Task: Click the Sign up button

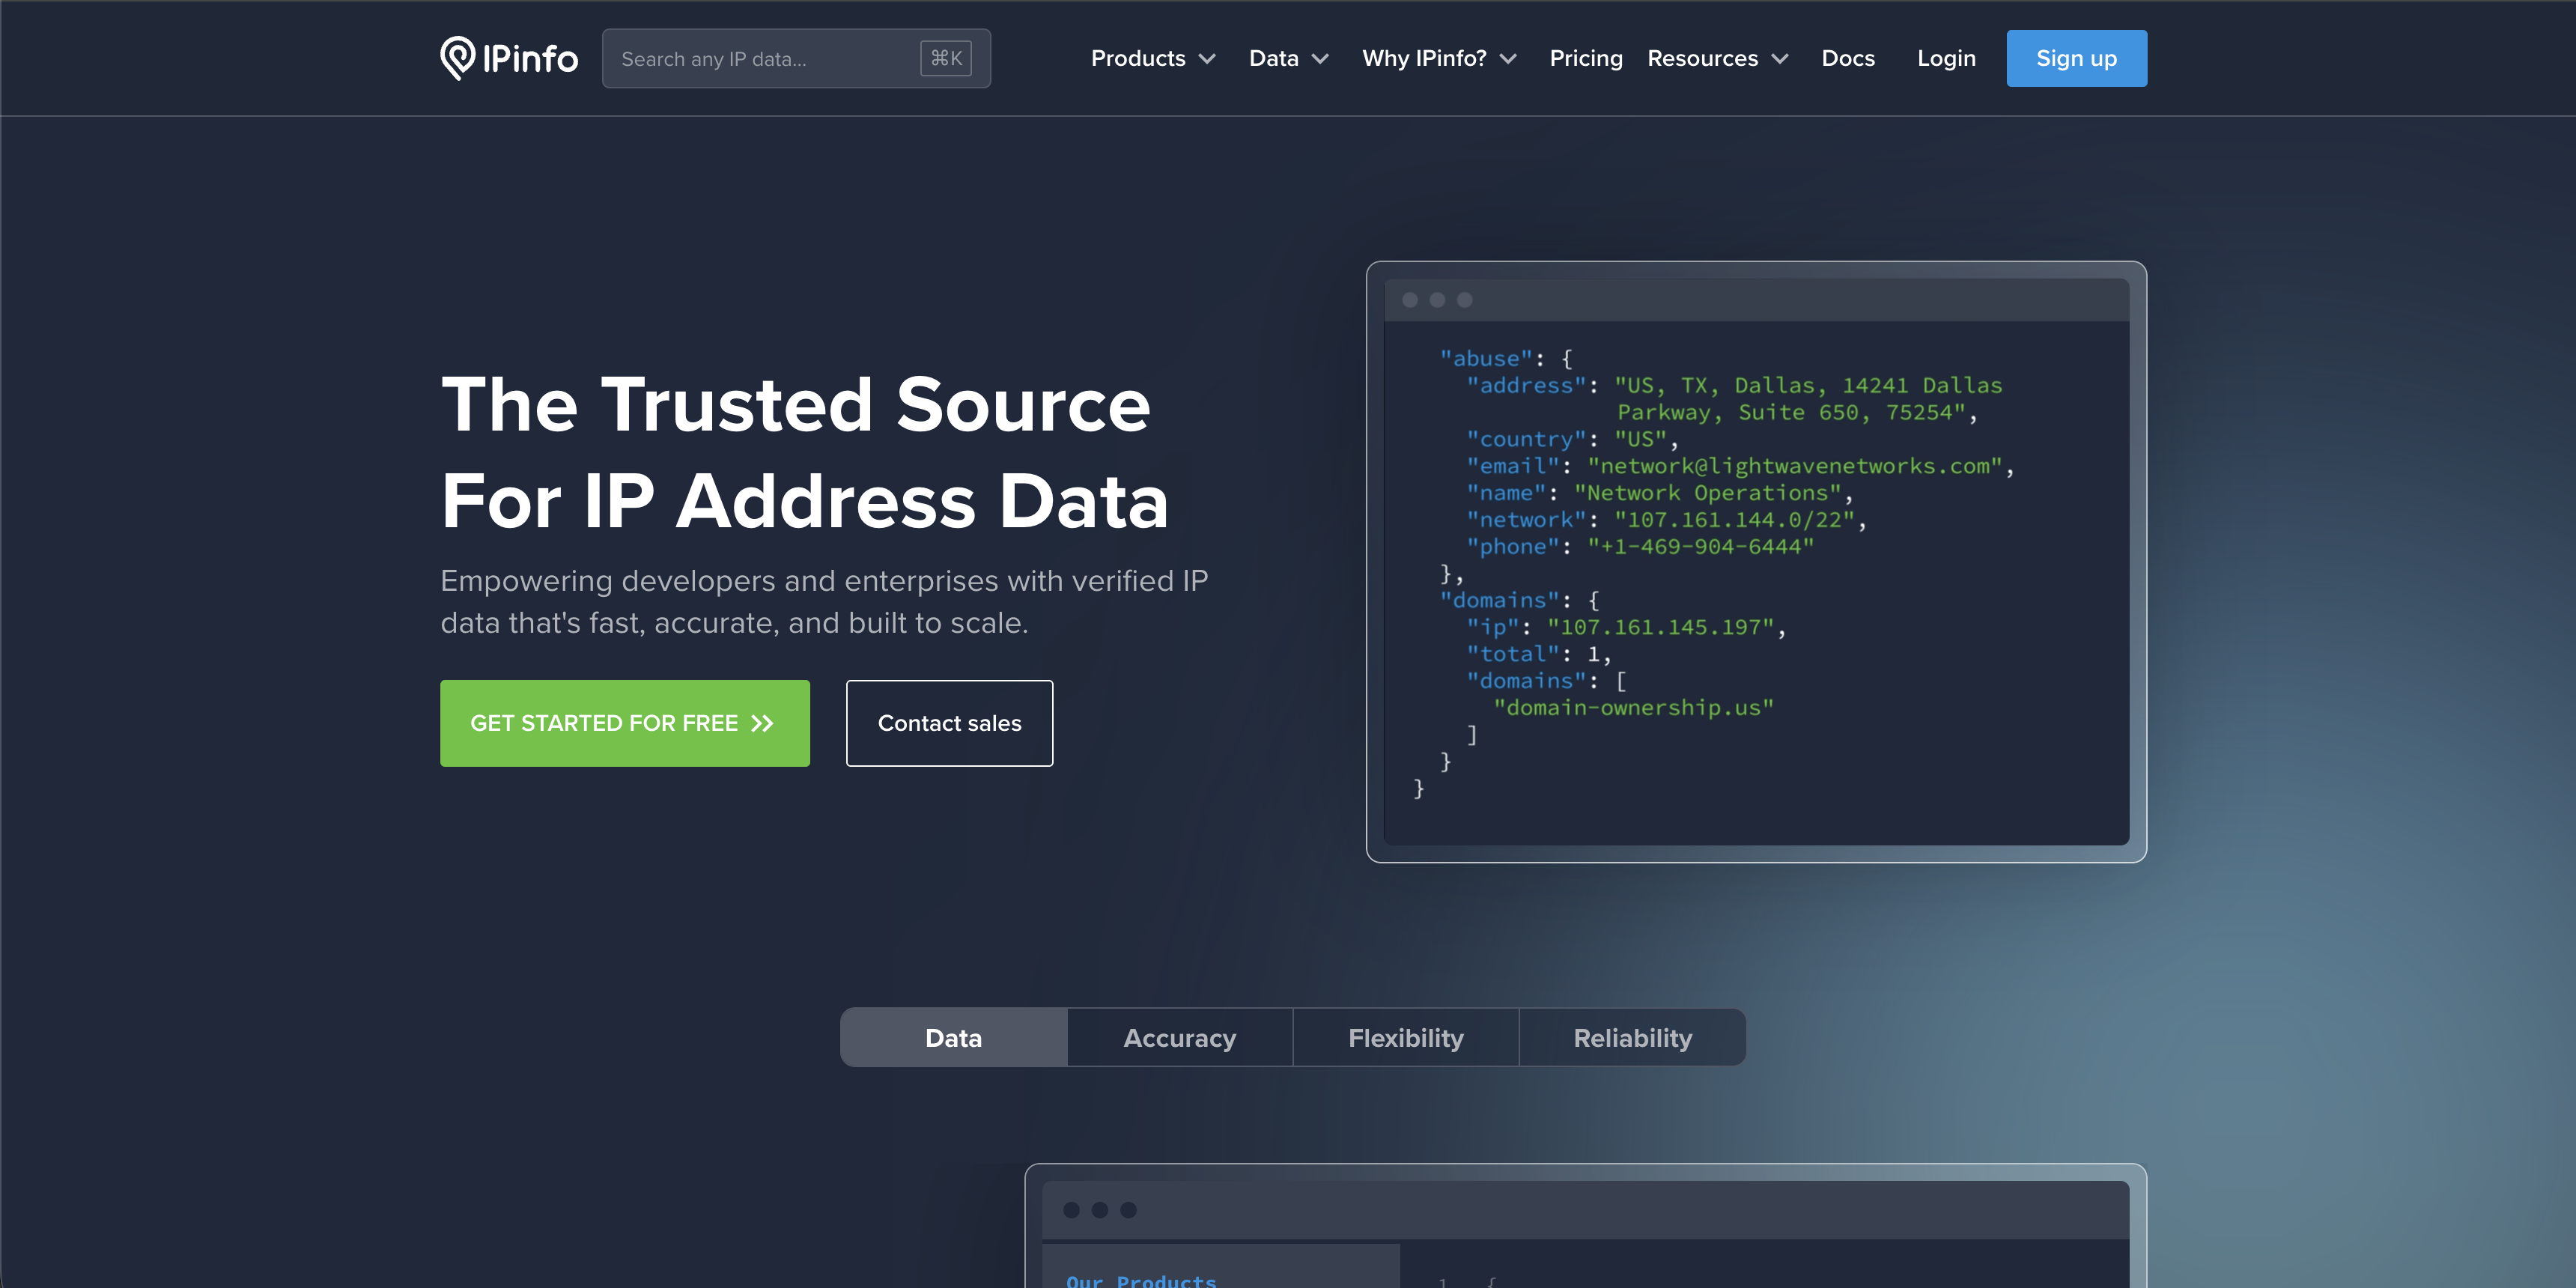Action: [2076, 58]
